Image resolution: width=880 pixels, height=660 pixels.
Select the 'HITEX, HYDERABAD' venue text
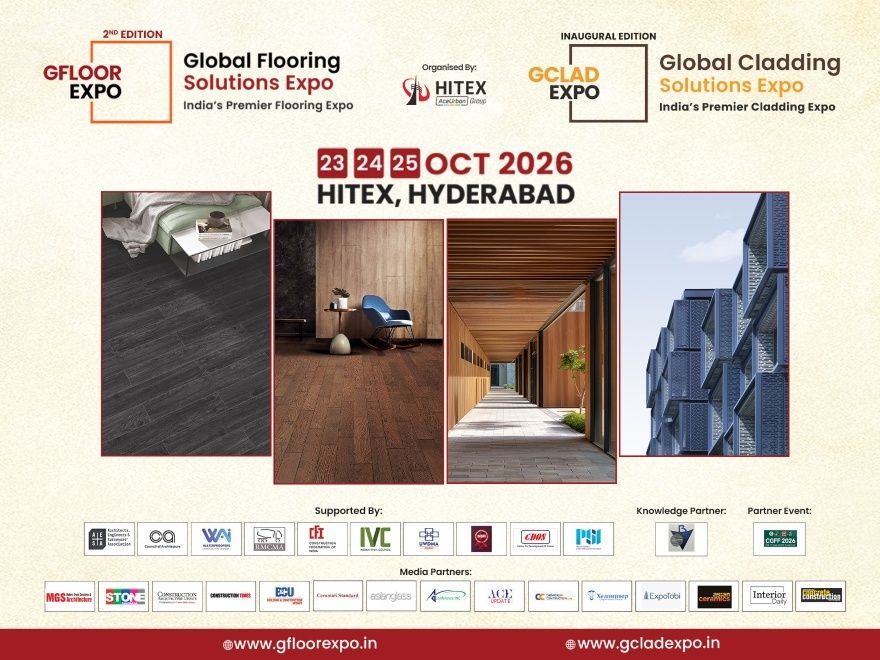pyautogui.click(x=446, y=194)
